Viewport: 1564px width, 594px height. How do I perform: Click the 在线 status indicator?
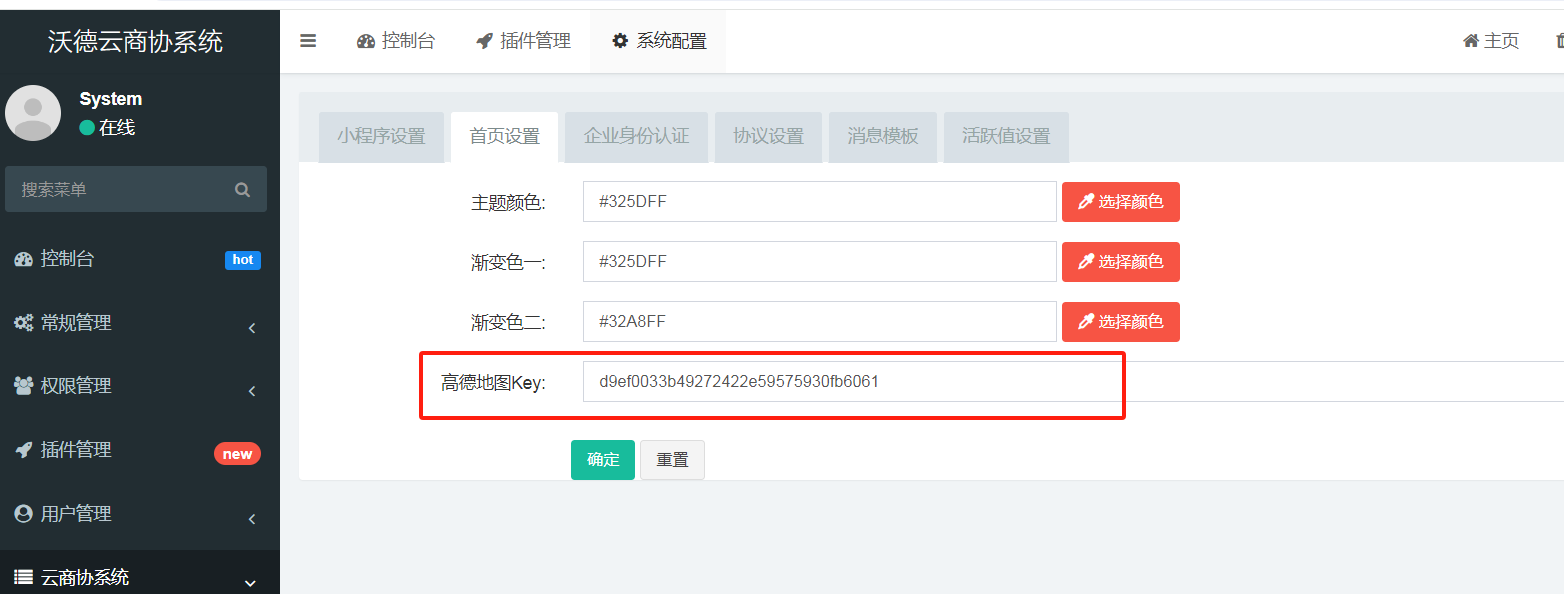(107, 127)
